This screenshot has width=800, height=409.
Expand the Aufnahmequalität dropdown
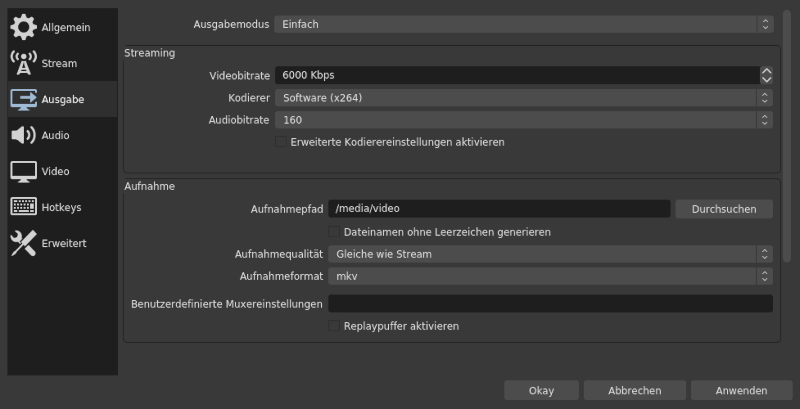coord(550,254)
